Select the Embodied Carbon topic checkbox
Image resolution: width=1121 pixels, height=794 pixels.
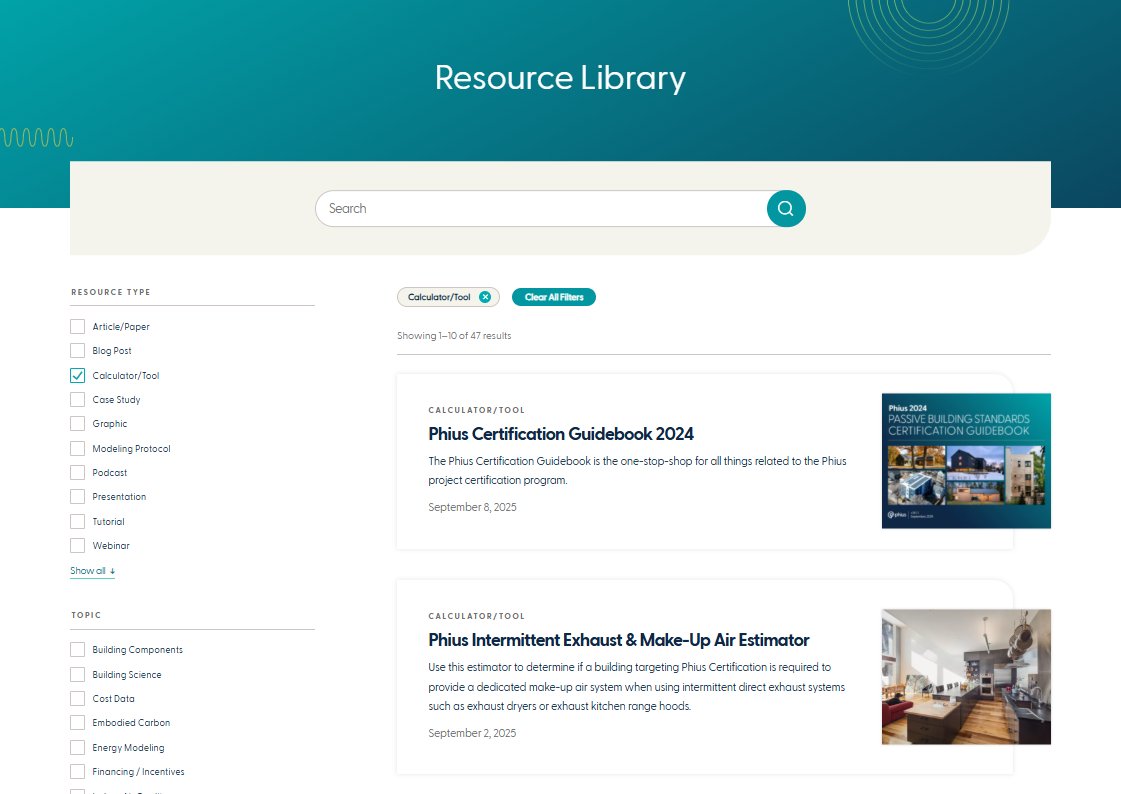pyautogui.click(x=77, y=722)
